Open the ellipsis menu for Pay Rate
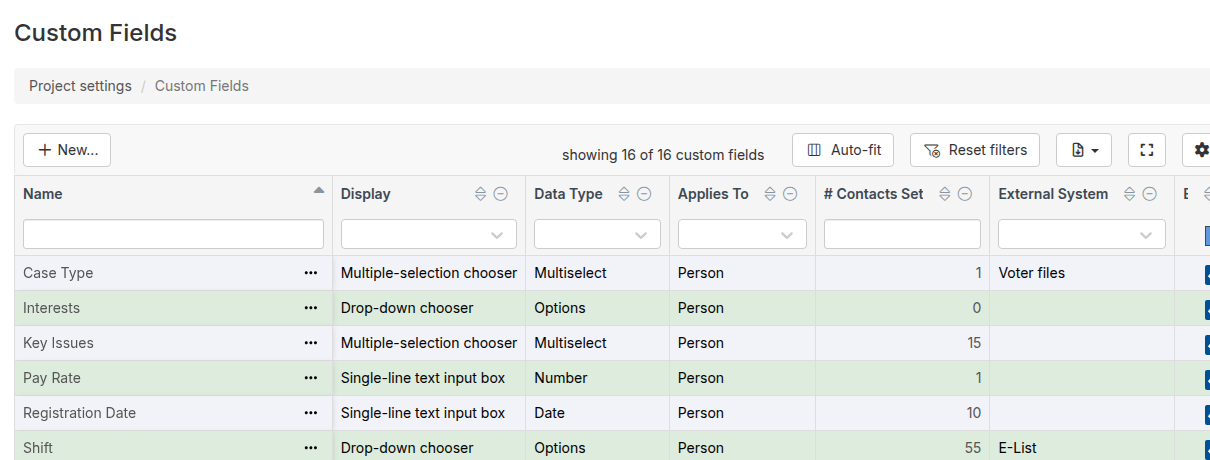The height and width of the screenshot is (460, 1210). point(310,378)
